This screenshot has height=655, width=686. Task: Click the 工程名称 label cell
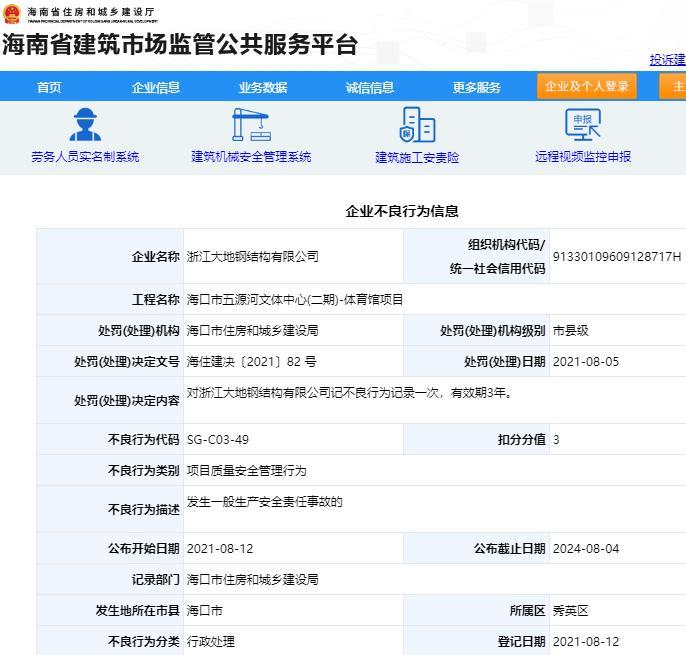pos(110,299)
